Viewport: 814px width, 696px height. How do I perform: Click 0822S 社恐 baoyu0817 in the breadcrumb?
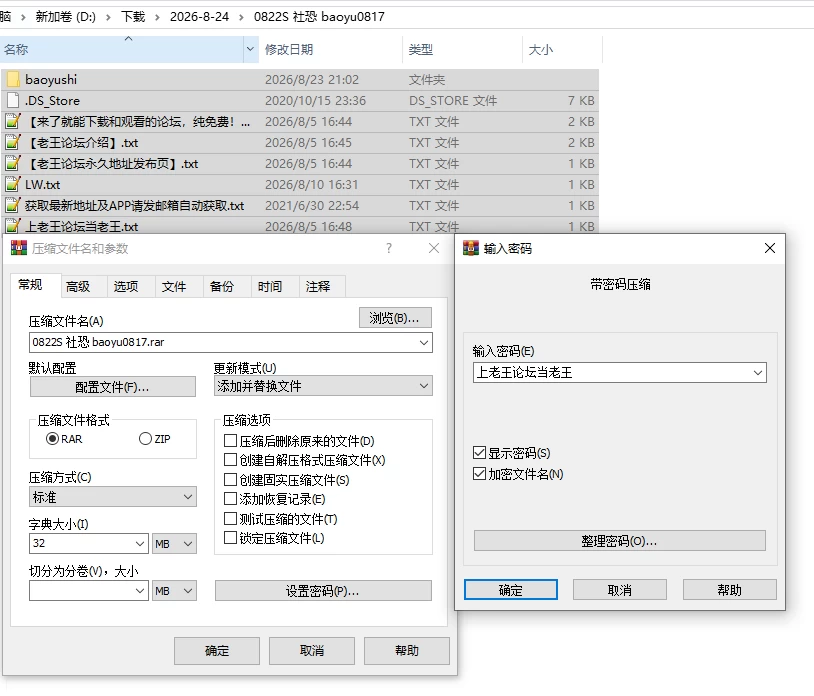pyautogui.click(x=319, y=17)
